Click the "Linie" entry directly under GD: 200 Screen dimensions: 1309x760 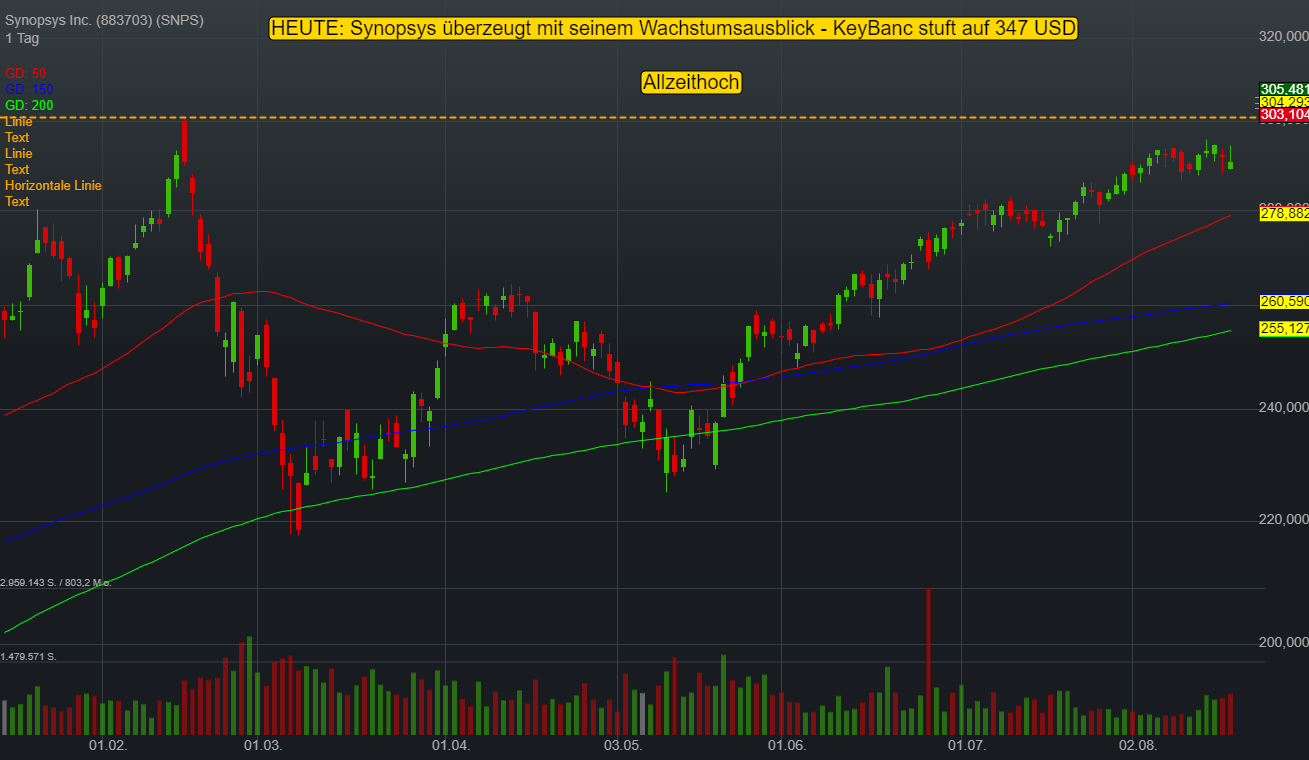tap(18, 121)
